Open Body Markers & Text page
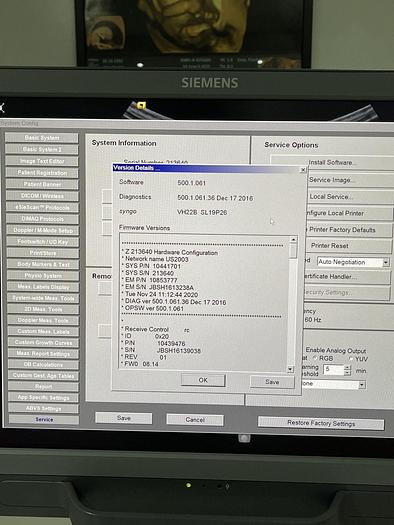 pos(43,264)
